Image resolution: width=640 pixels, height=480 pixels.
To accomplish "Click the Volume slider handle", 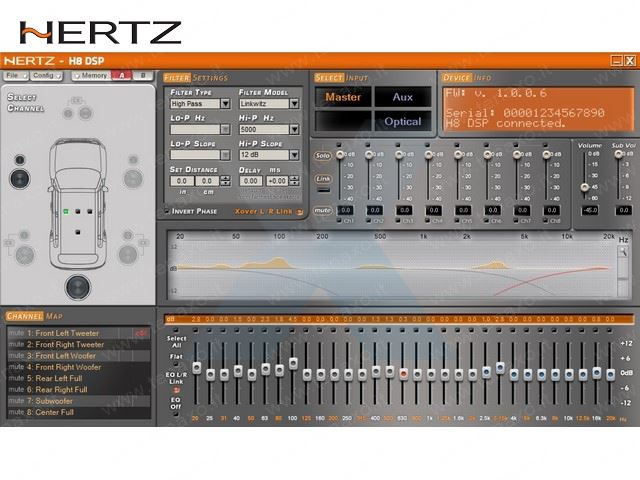I will [x=584, y=187].
